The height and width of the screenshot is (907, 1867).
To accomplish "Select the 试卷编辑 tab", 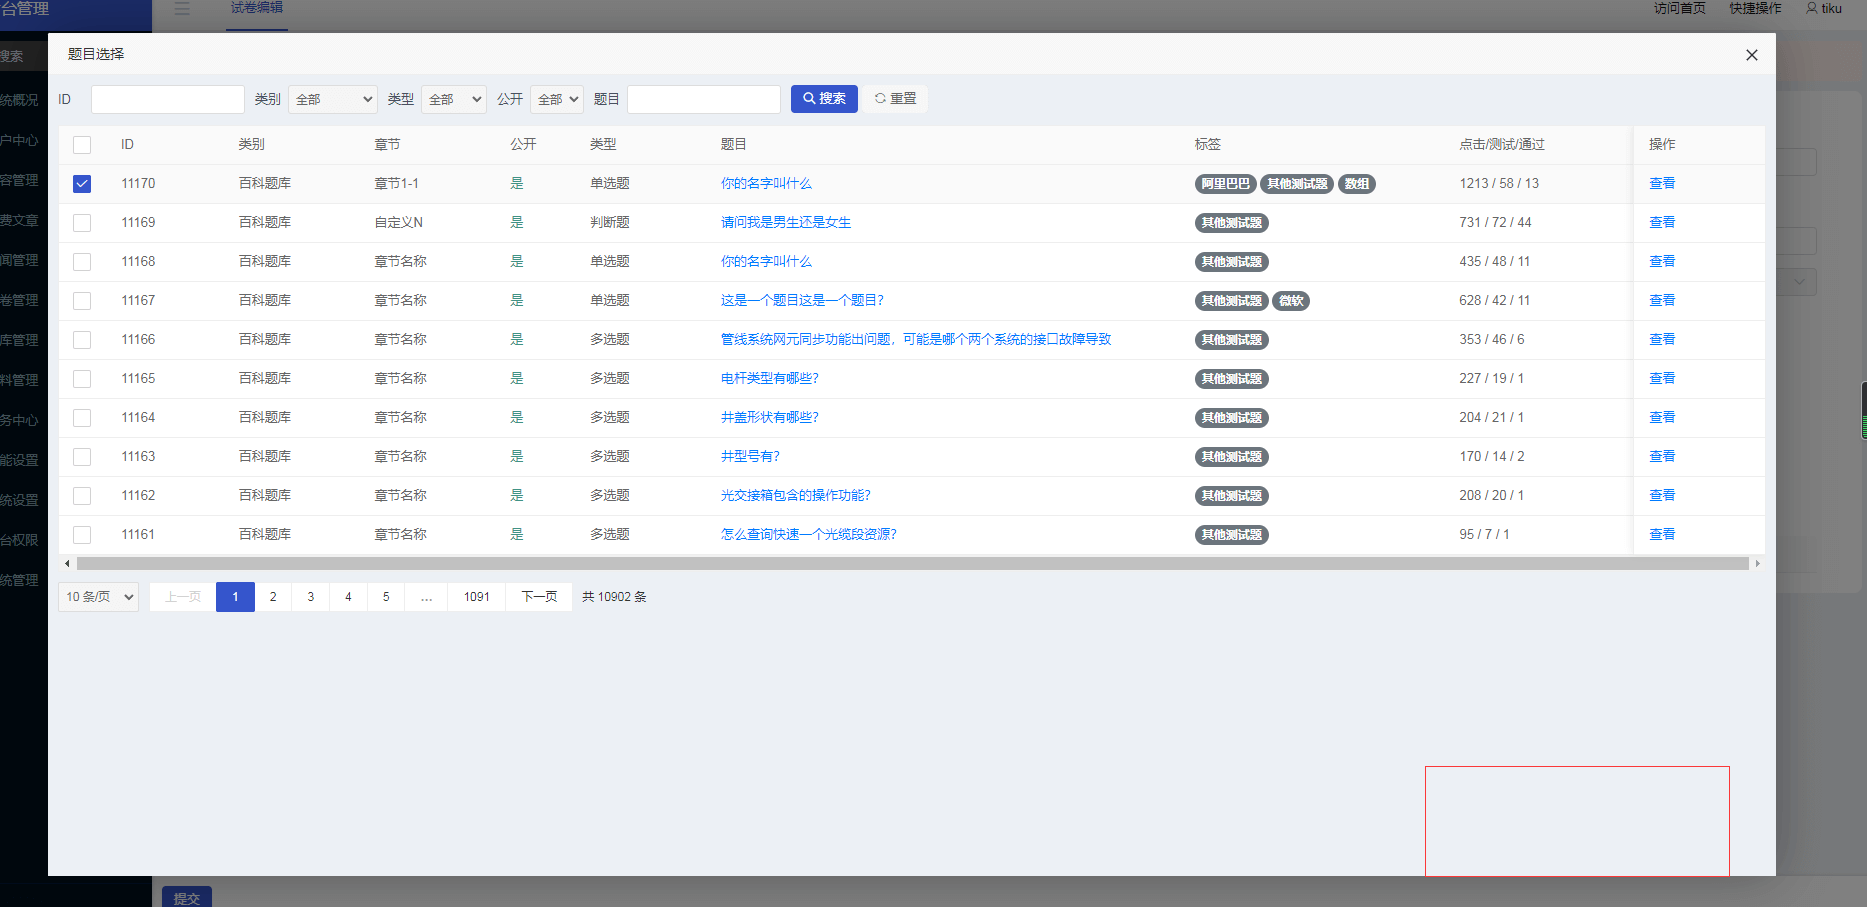I will [x=257, y=8].
